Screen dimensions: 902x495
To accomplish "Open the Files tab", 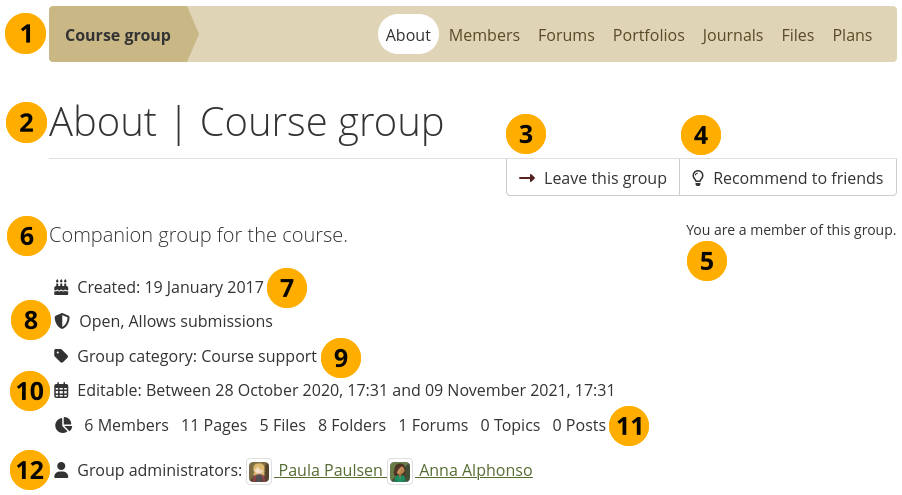I will (797, 35).
